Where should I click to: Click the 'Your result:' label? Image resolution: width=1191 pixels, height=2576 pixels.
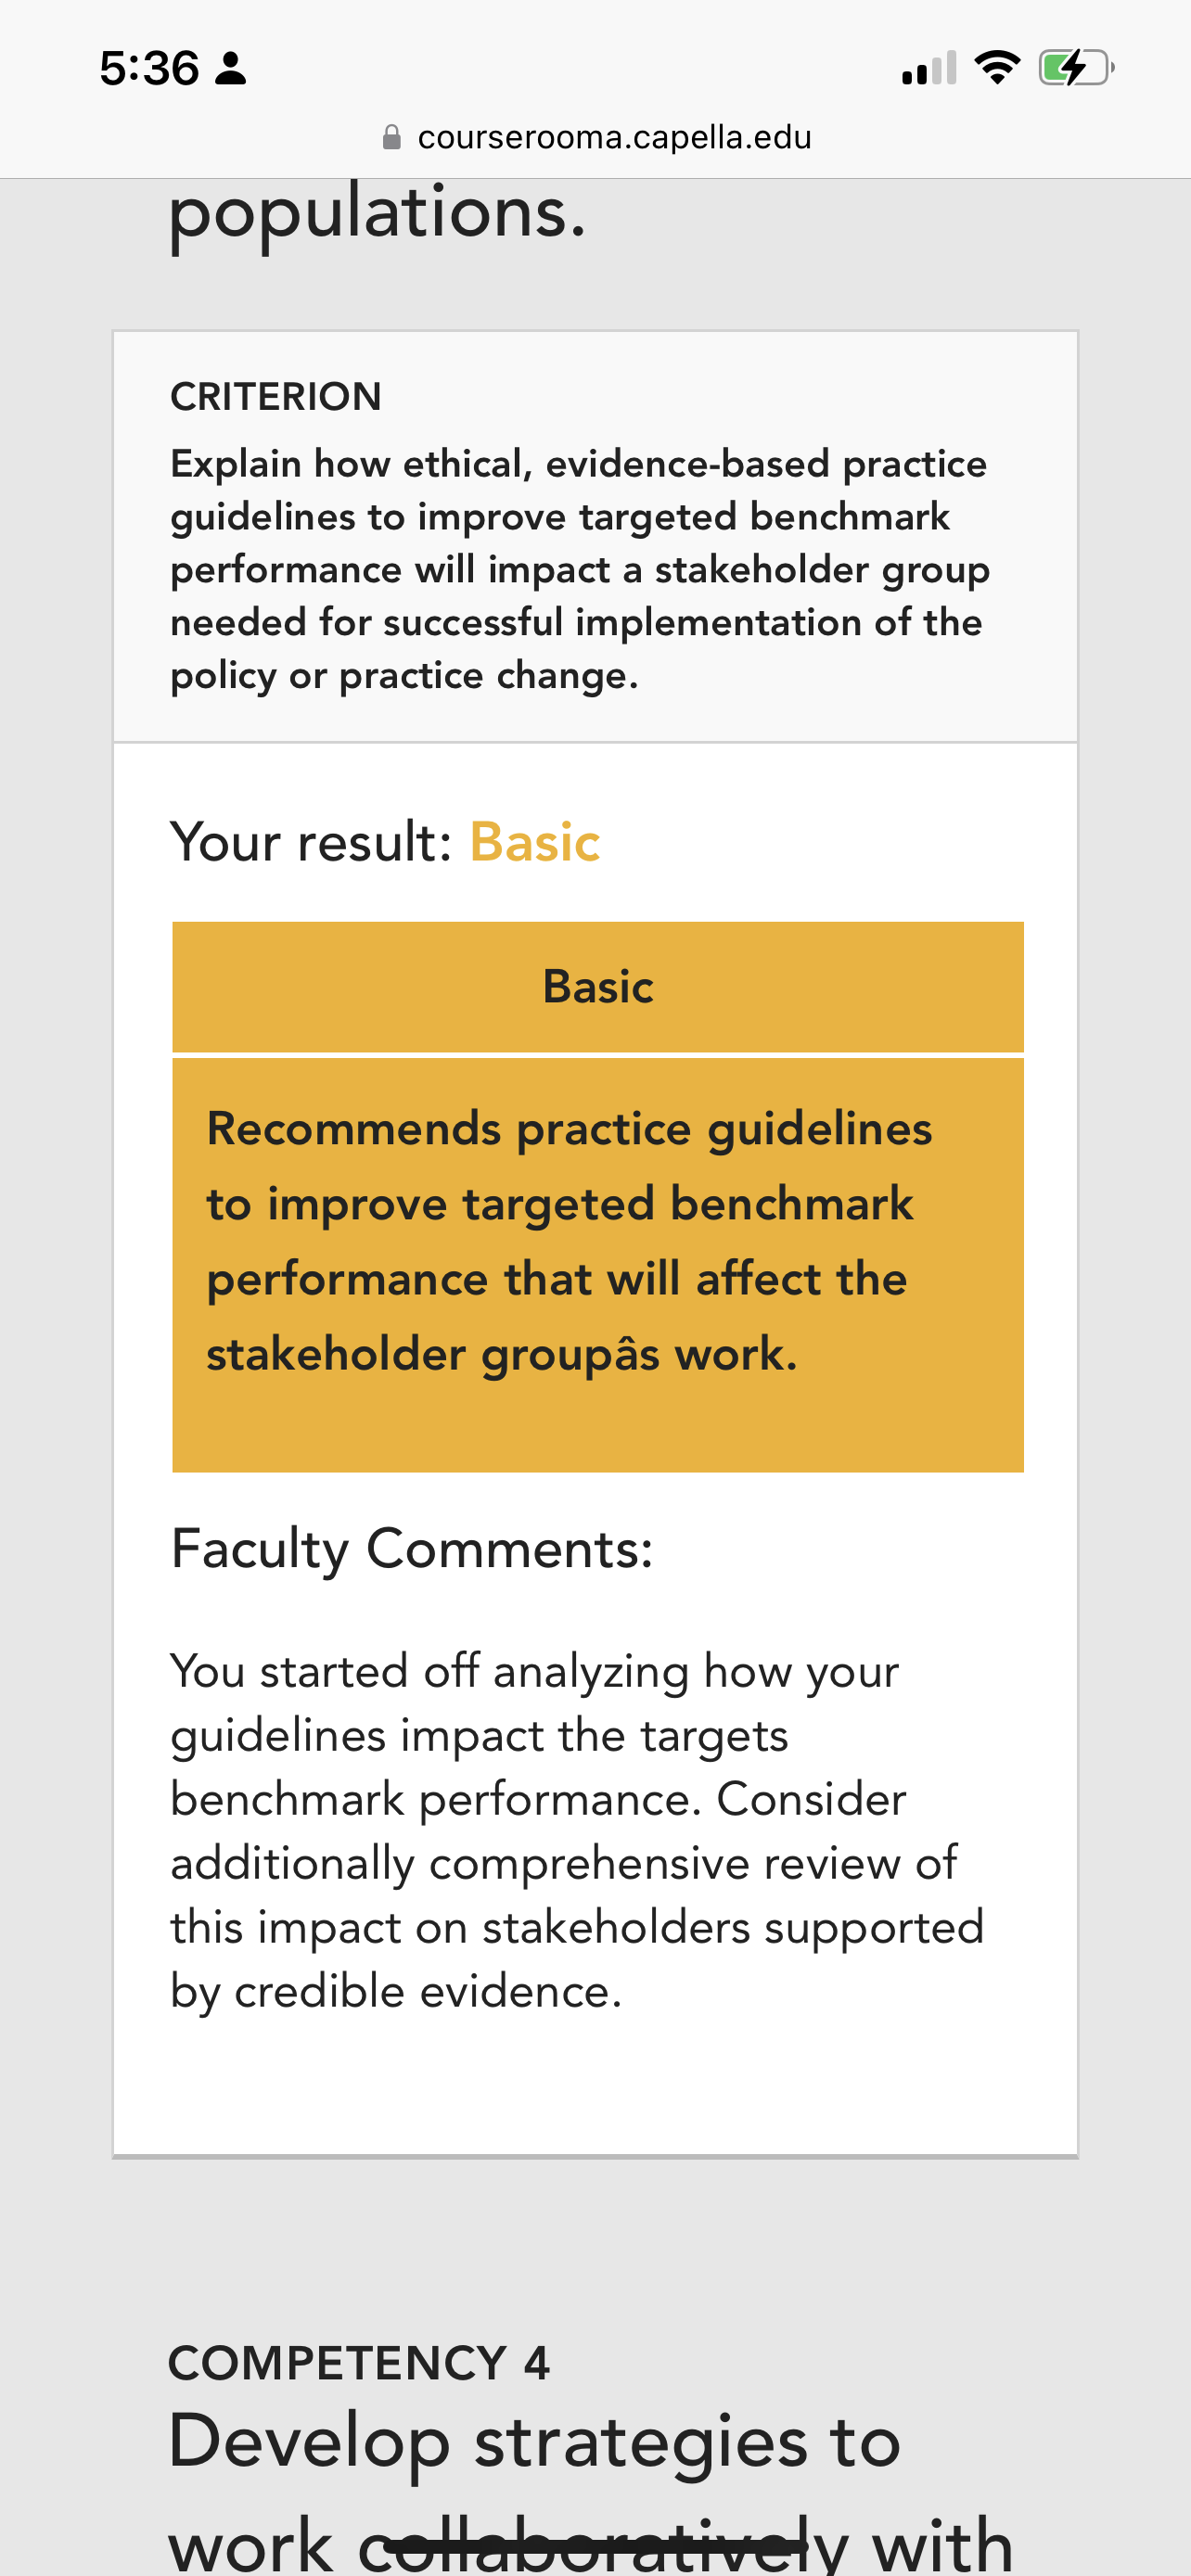[312, 842]
